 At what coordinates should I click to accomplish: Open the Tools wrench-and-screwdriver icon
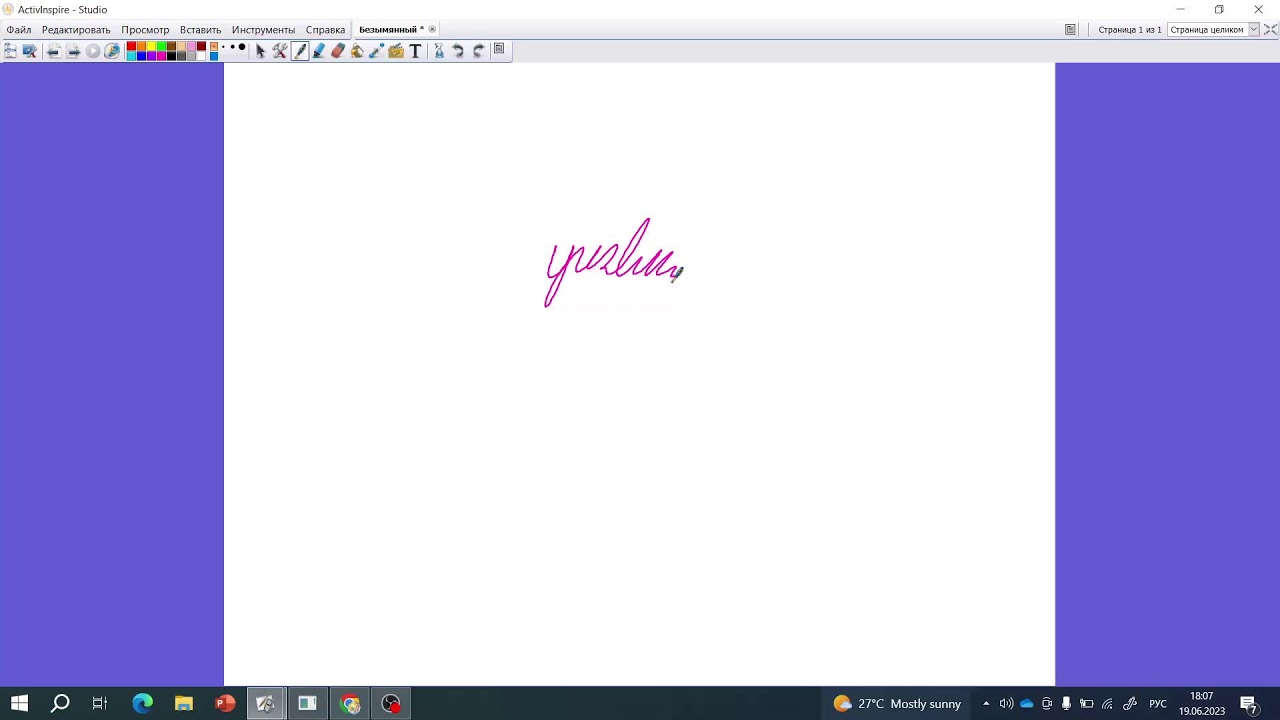coord(279,50)
